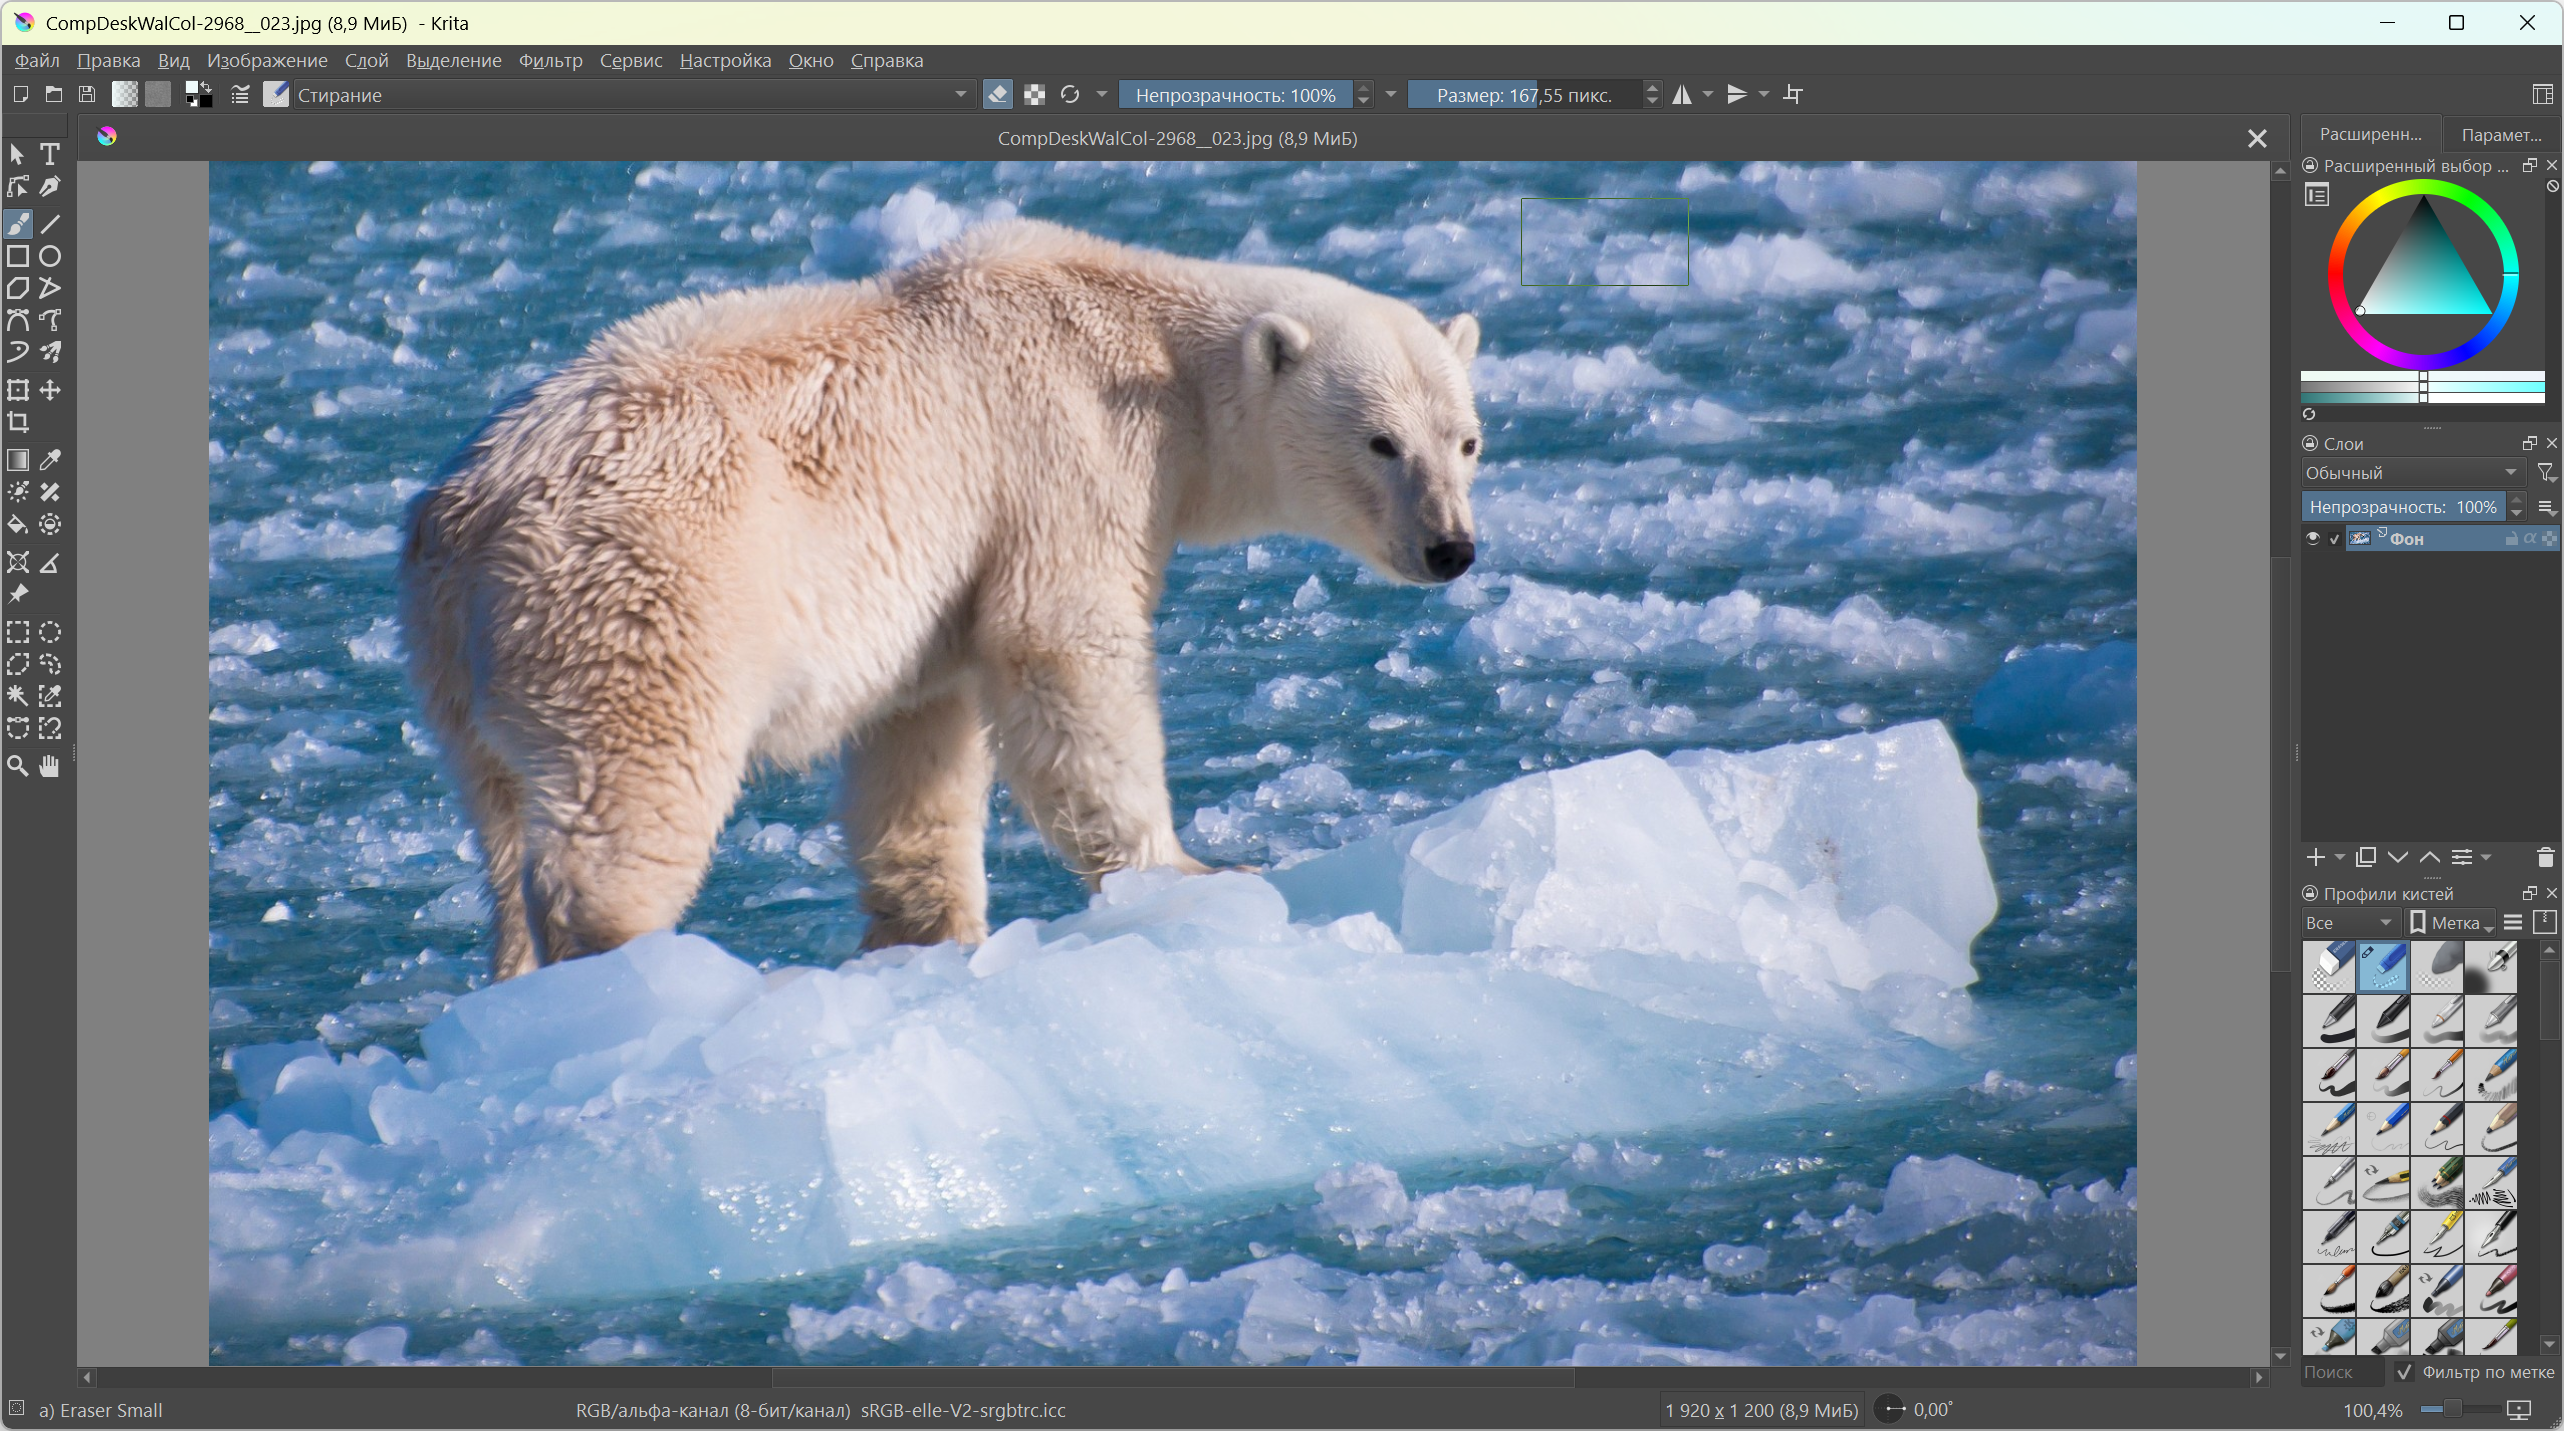2564x1431 pixels.
Task: Toggle eraser mode button in toolbar
Action: coord(997,95)
